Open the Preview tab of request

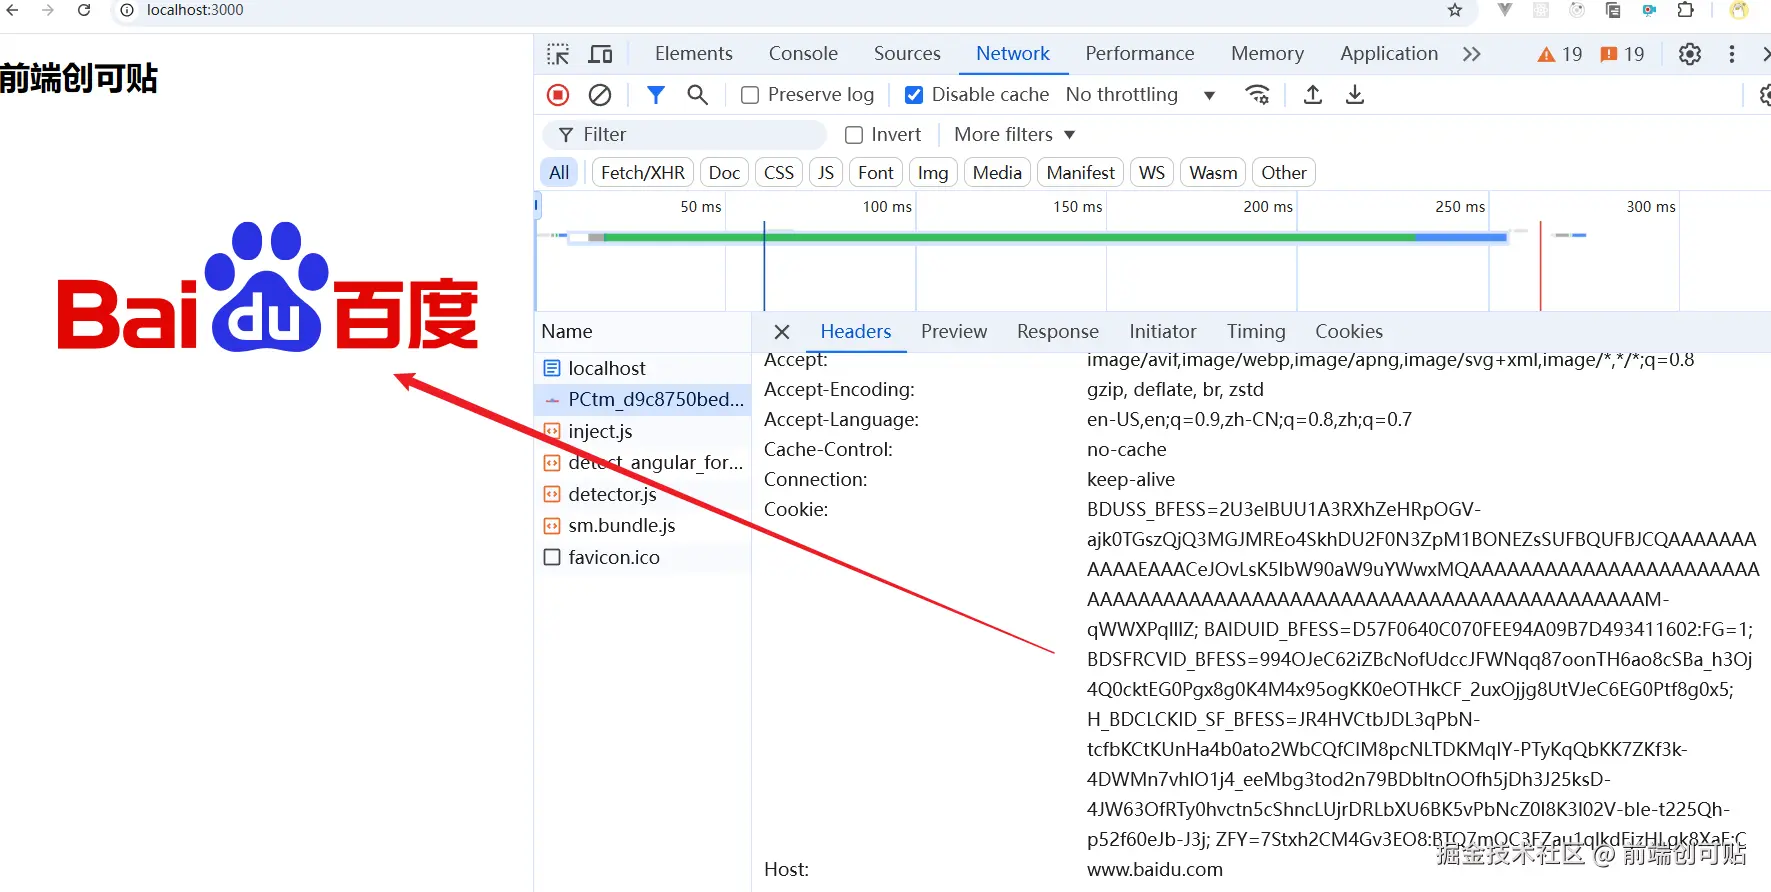coord(954,332)
